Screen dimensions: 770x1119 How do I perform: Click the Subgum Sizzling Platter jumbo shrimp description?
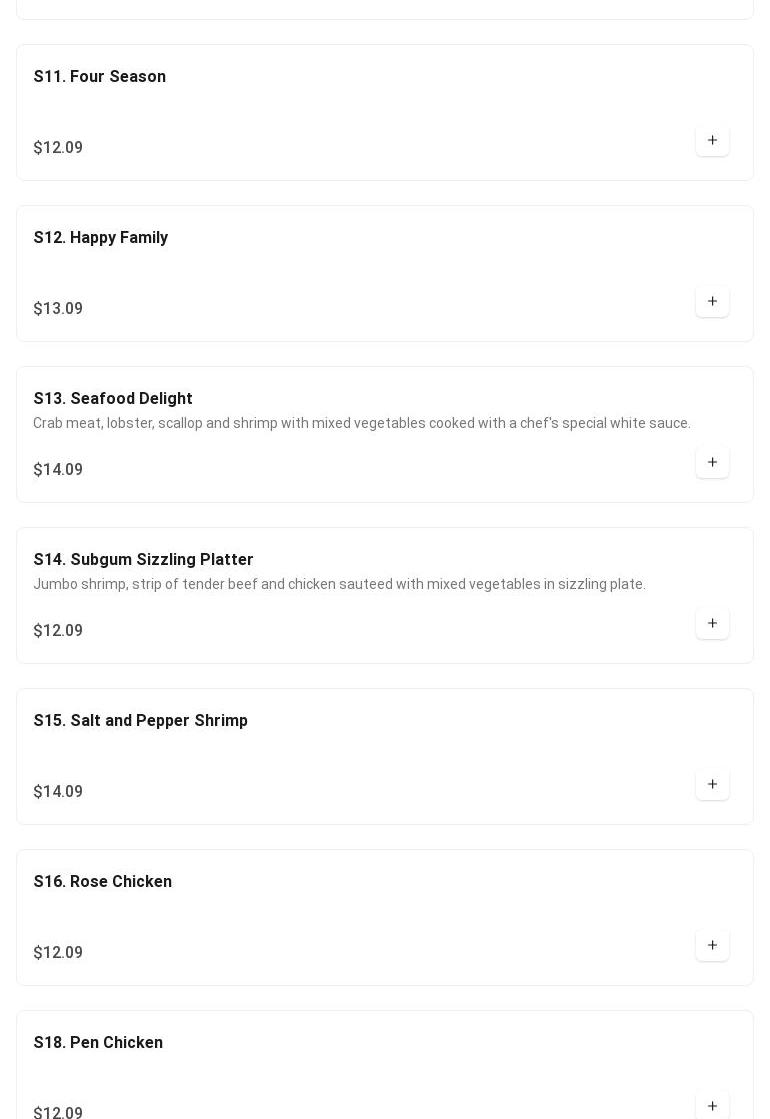tap(340, 584)
